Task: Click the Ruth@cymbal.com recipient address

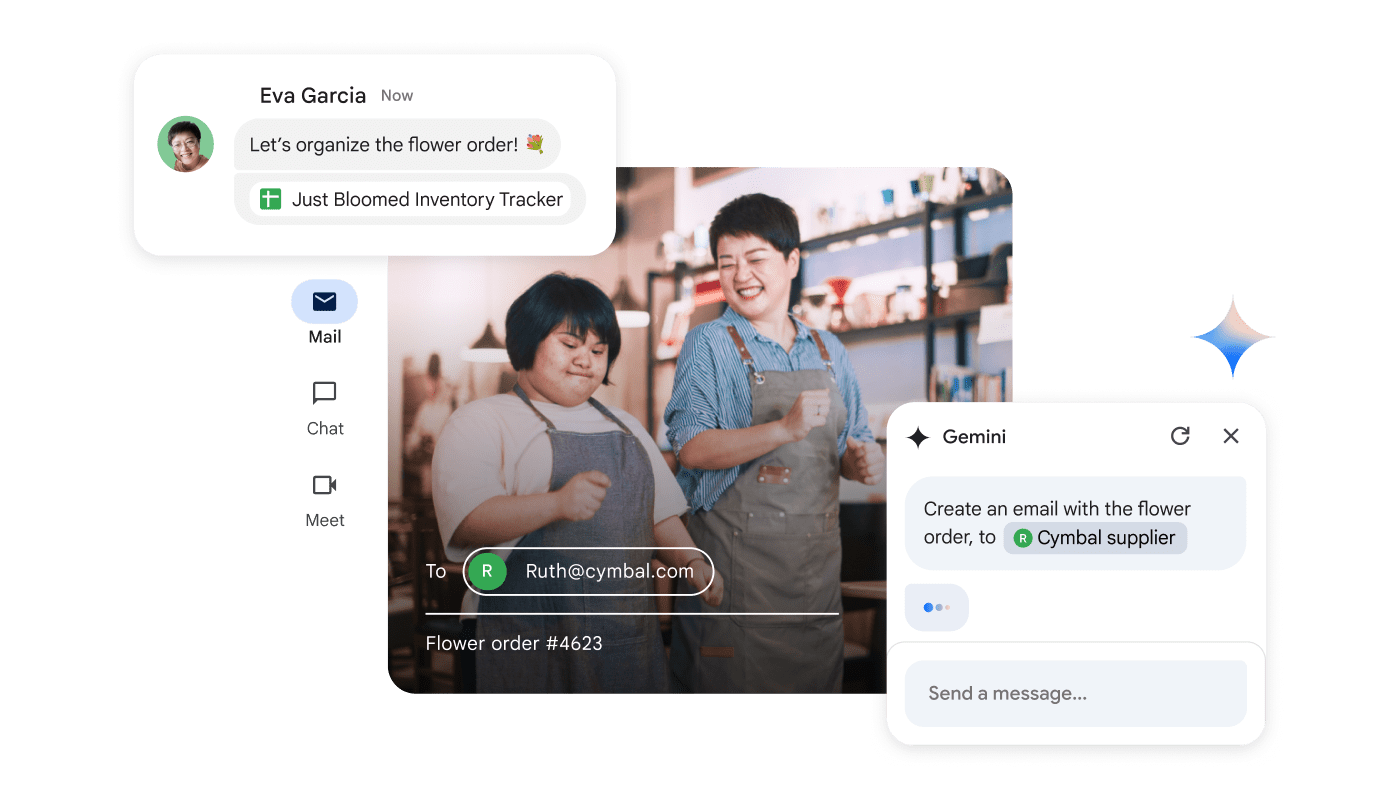Action: (609, 572)
